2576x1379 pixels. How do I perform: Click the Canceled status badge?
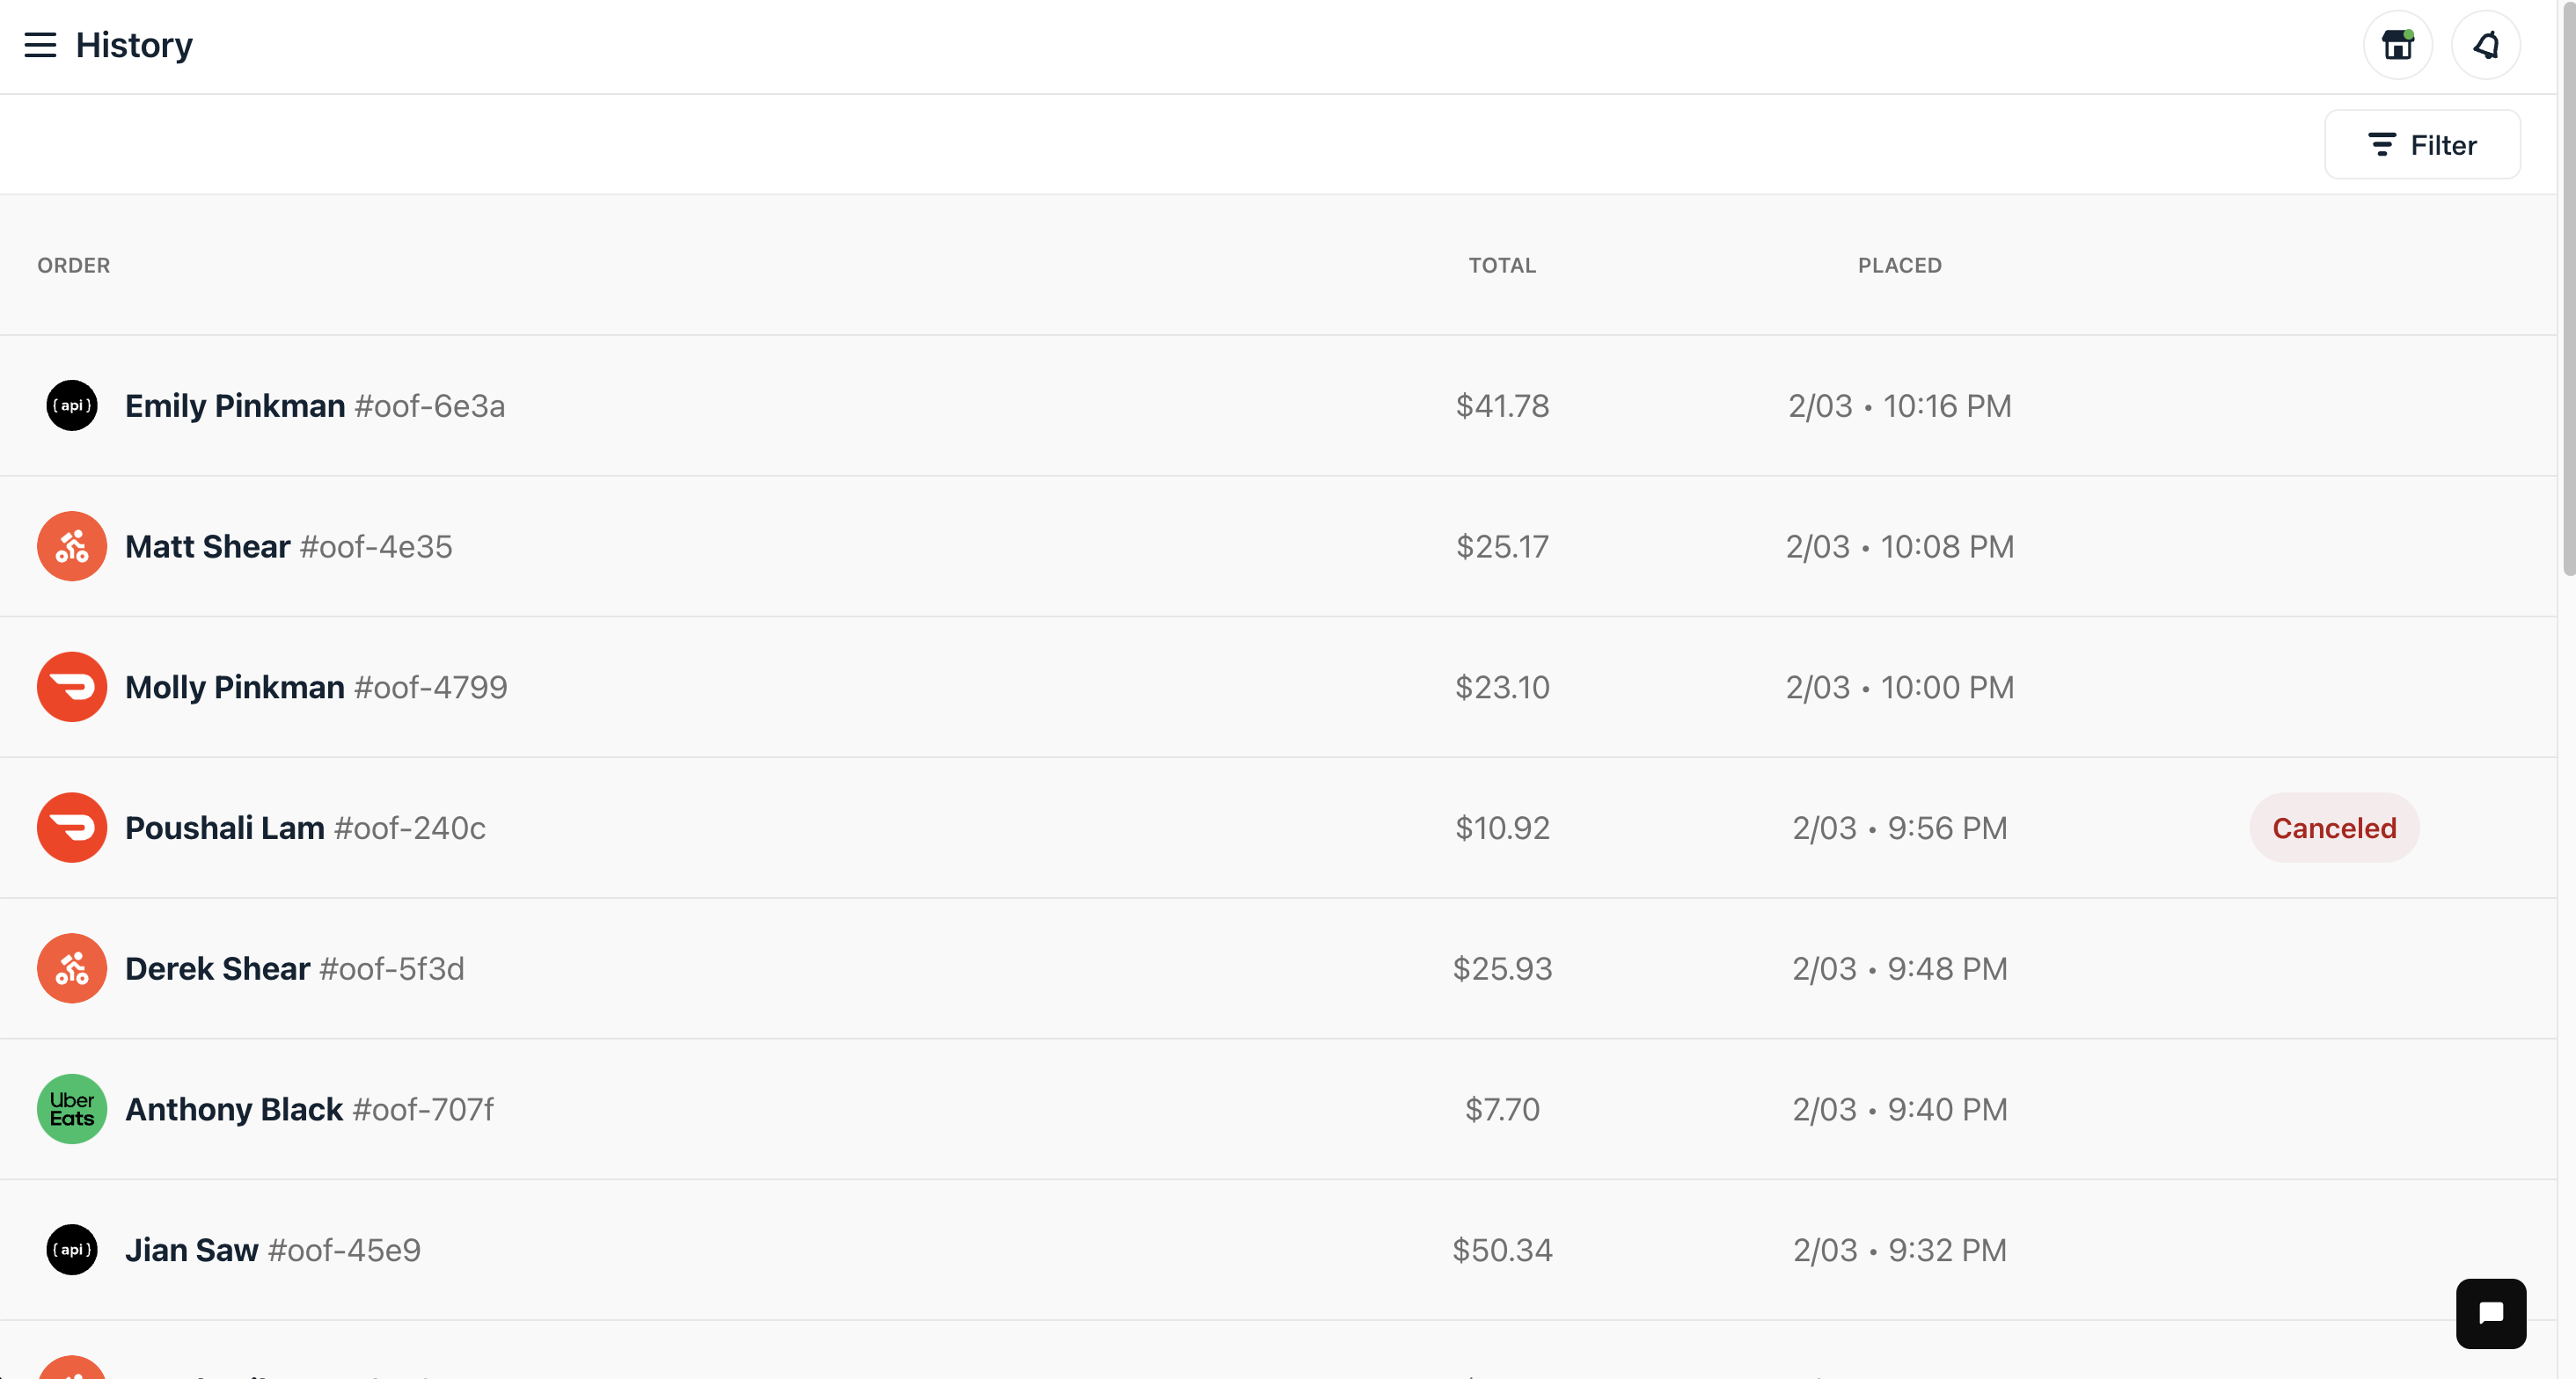coord(2334,828)
